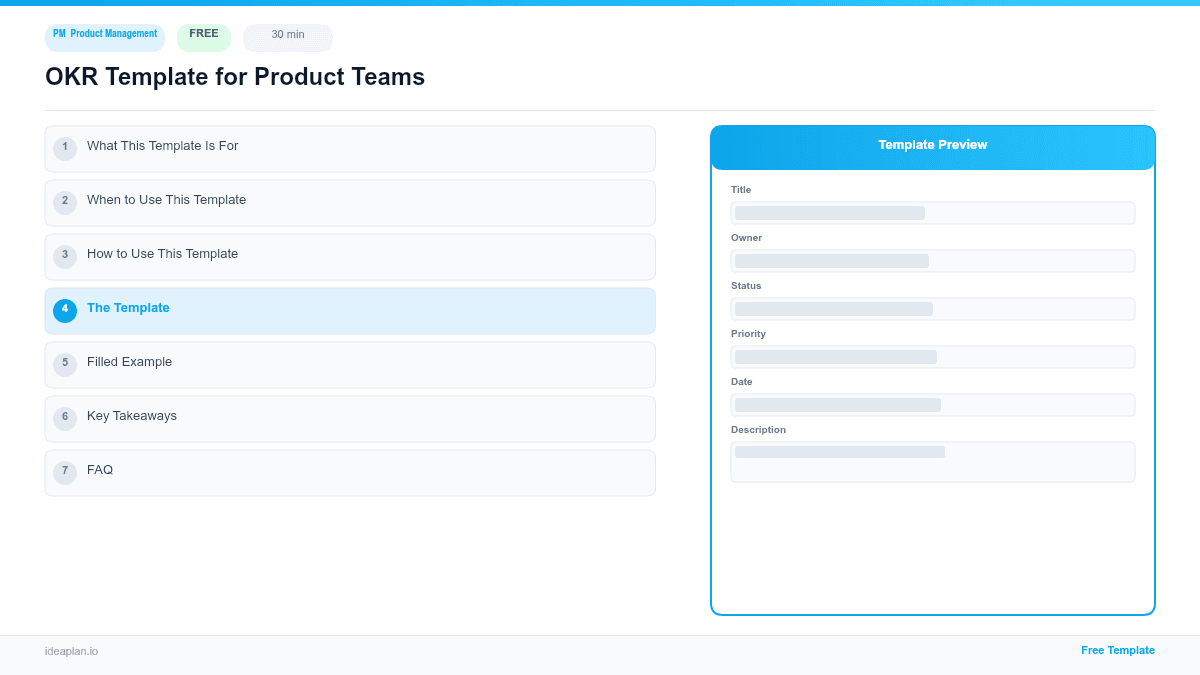
Task: Click the Free Template link
Action: 1118,650
